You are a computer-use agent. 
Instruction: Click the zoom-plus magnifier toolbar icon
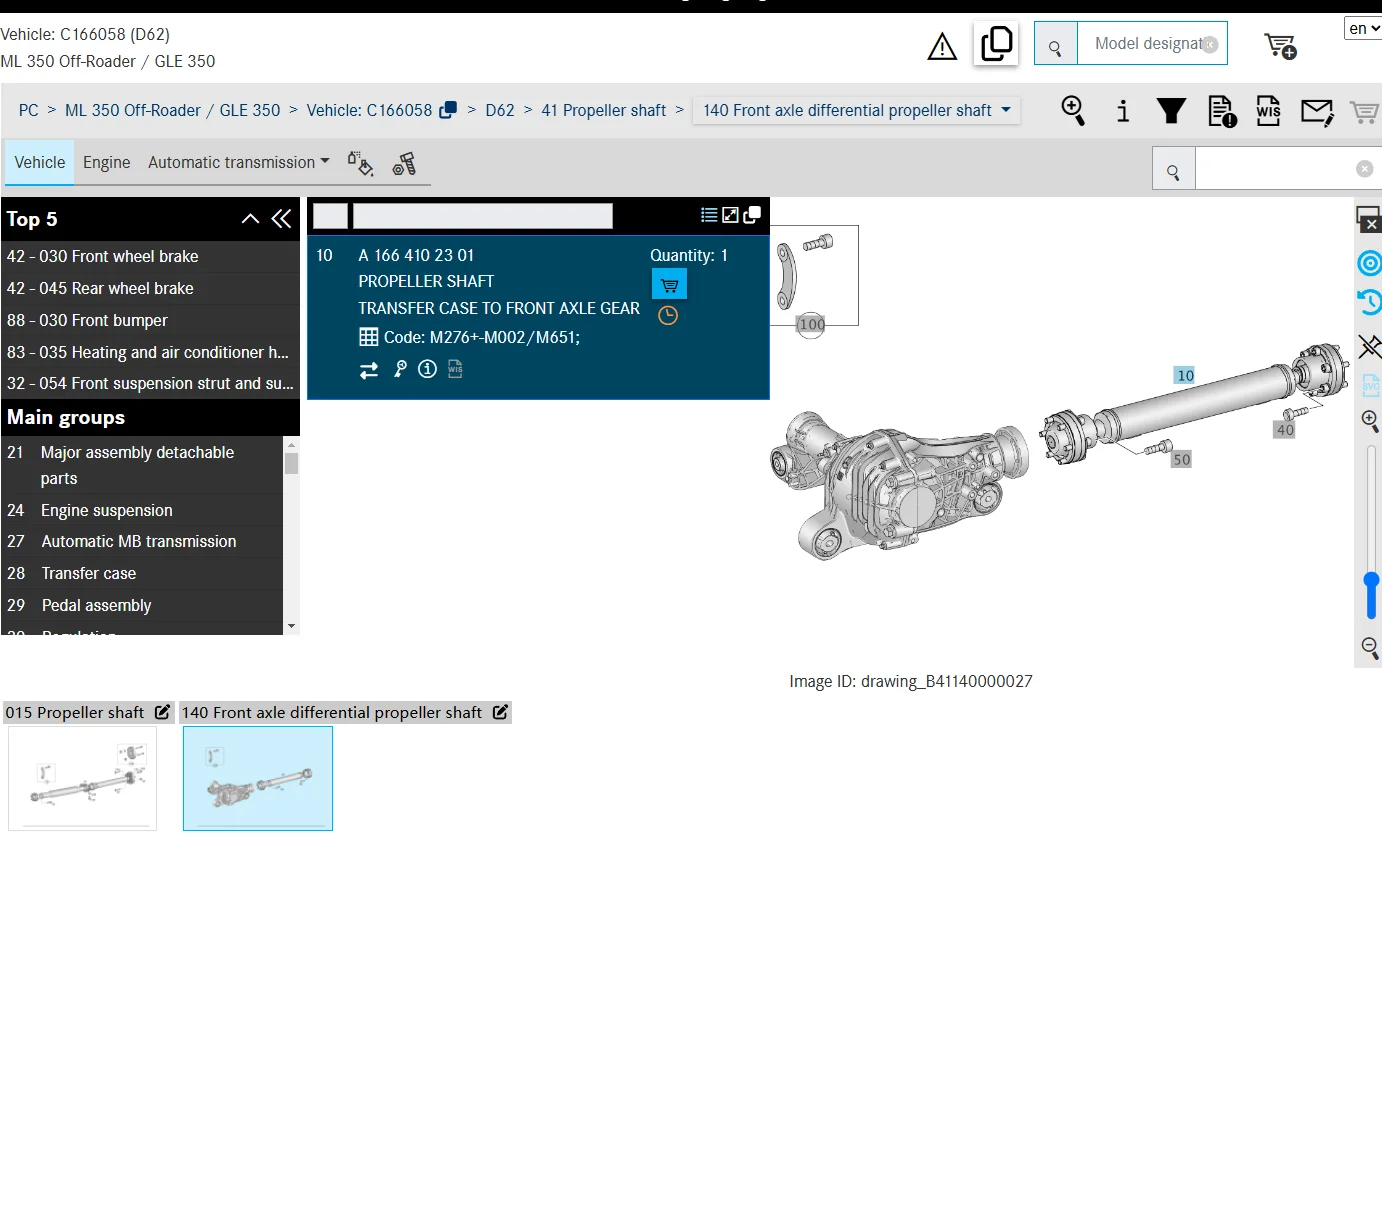(x=1073, y=110)
